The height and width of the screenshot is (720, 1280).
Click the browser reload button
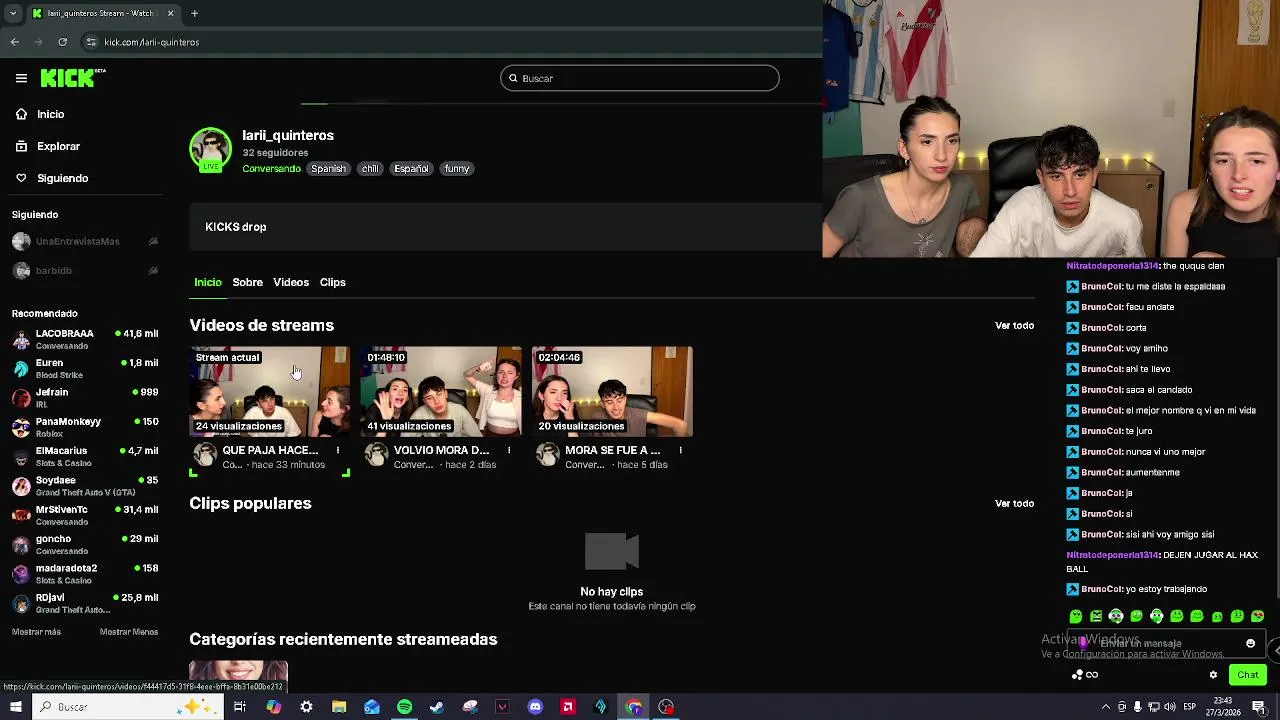[x=62, y=42]
